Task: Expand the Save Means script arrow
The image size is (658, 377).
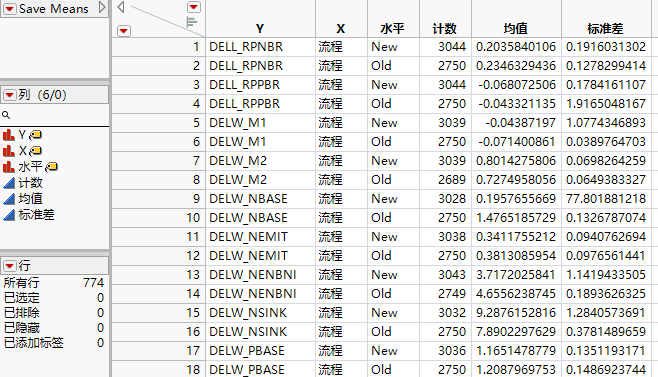Action: click(102, 8)
